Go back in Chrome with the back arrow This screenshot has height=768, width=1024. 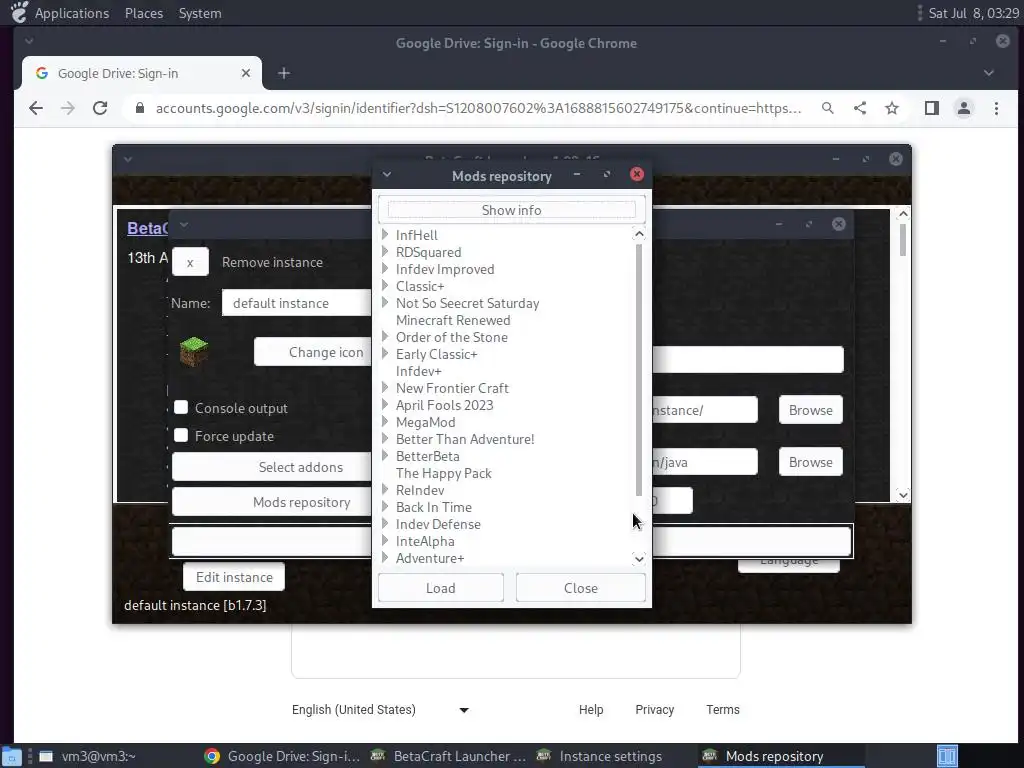[36, 108]
